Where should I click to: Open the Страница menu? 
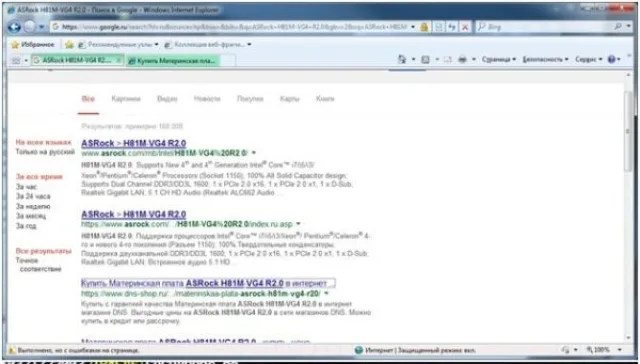pyautogui.click(x=499, y=60)
